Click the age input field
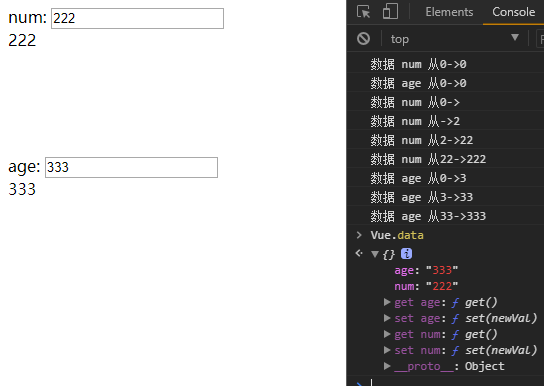Viewport: 544px width, 386px height. pos(131,168)
